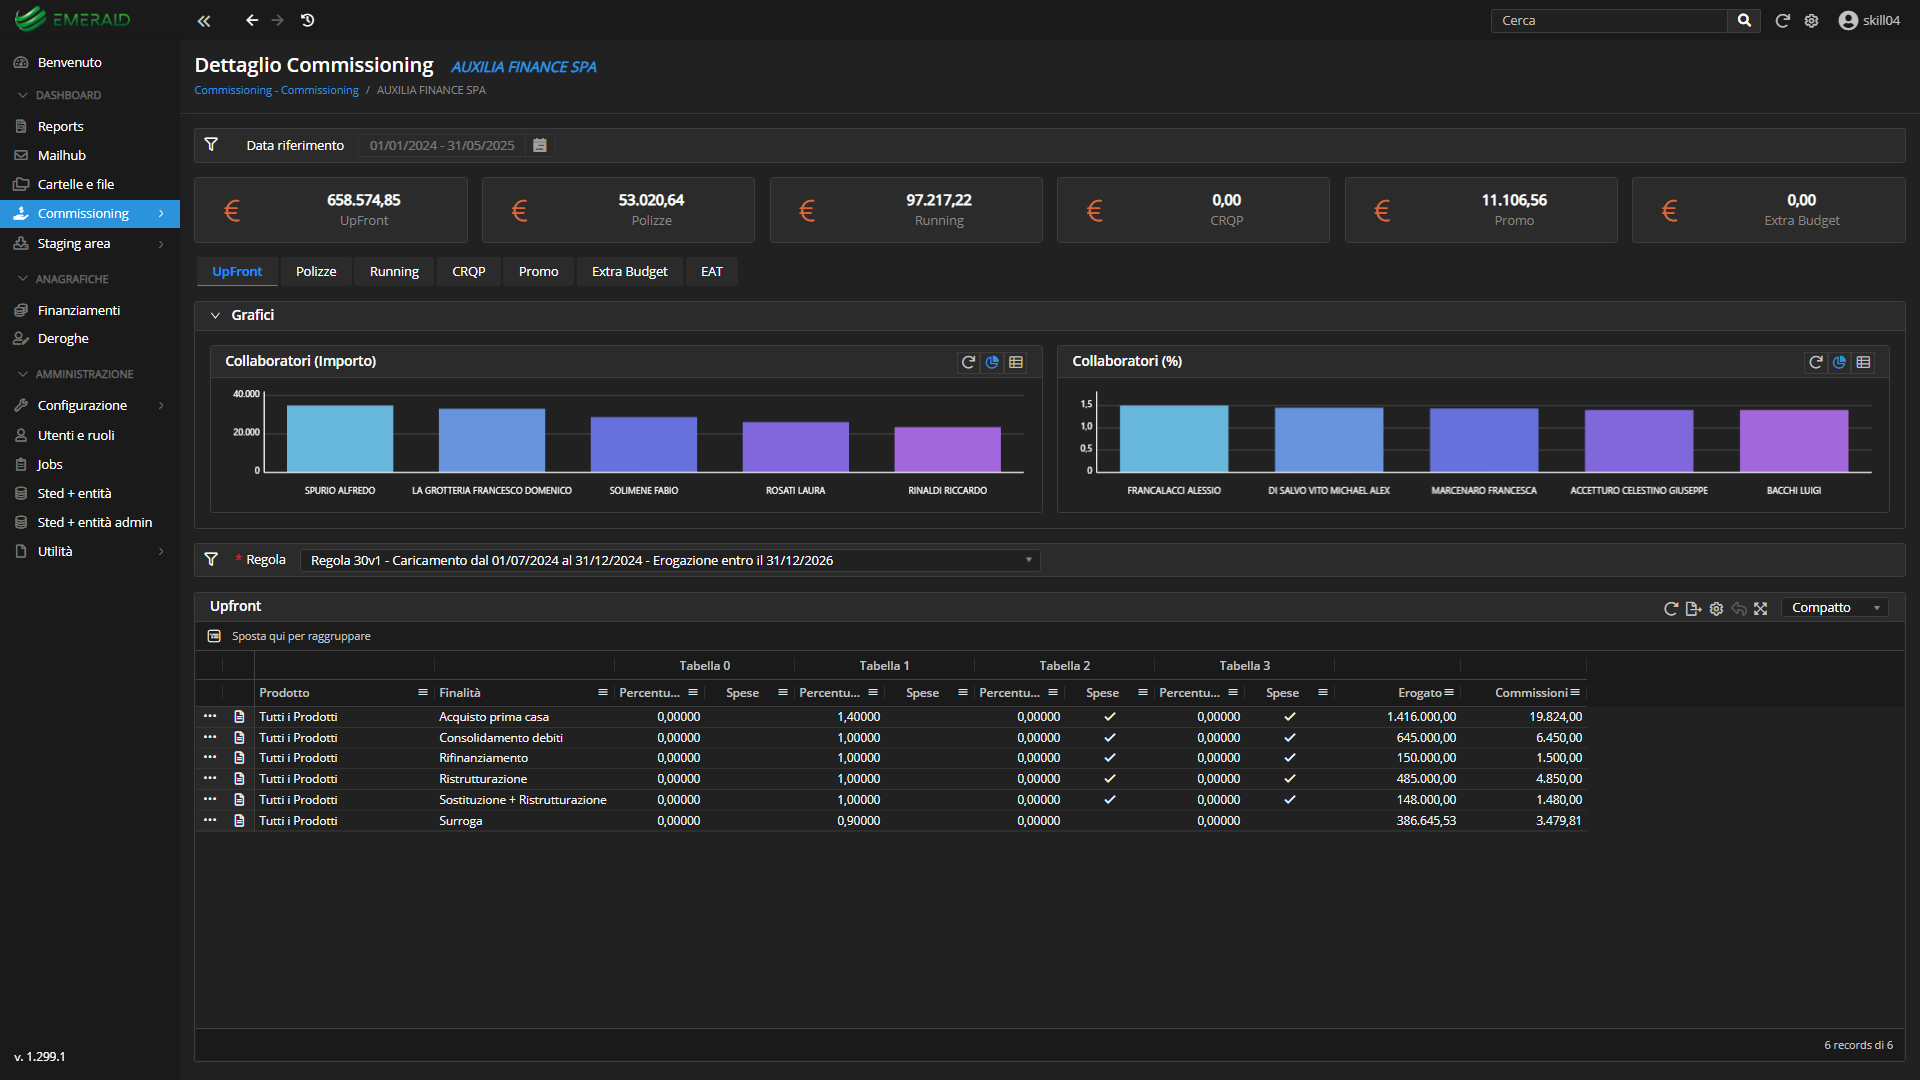Toggle Tabella 2 Spese check for Sostituzione + Ristrutturazione
This screenshot has width=1920, height=1080.
[1110, 799]
